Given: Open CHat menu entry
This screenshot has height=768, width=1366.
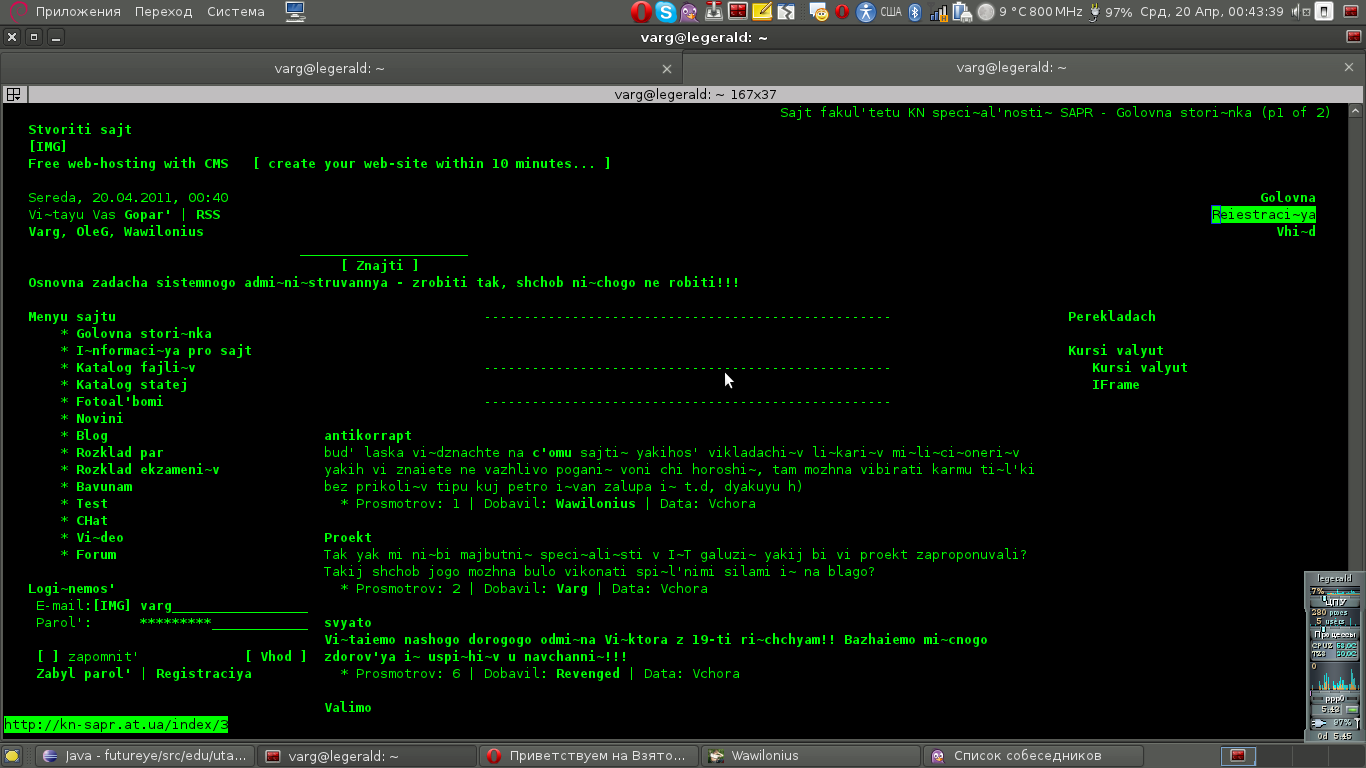Looking at the screenshot, I should [x=92, y=521].
